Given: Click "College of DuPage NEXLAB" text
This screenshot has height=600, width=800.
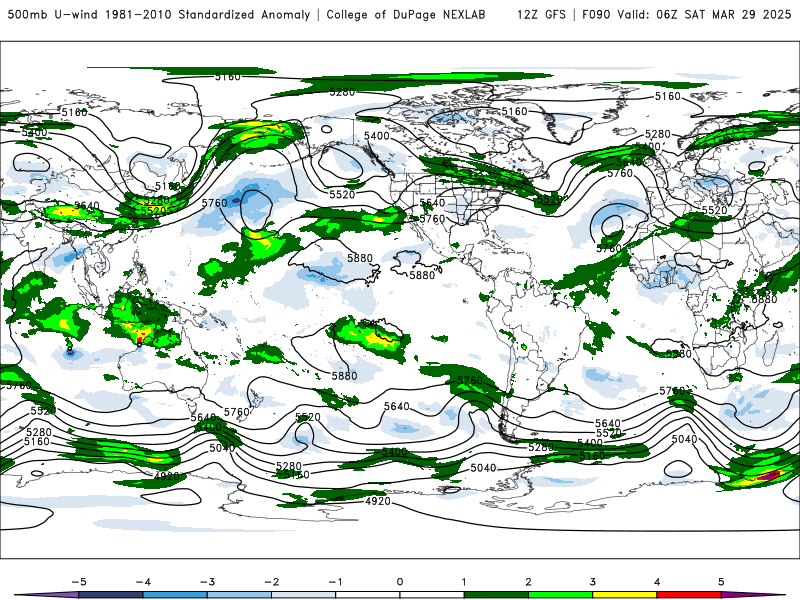Looking at the screenshot, I should [x=406, y=15].
